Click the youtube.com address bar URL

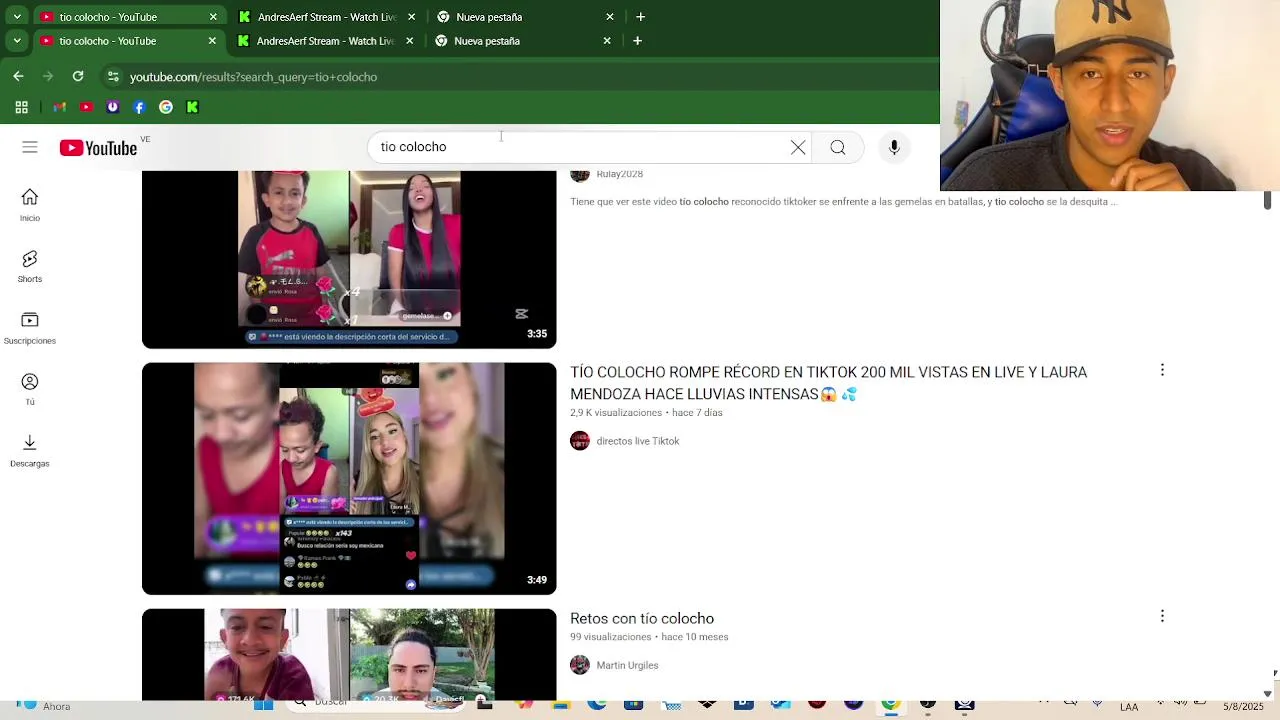tap(253, 77)
